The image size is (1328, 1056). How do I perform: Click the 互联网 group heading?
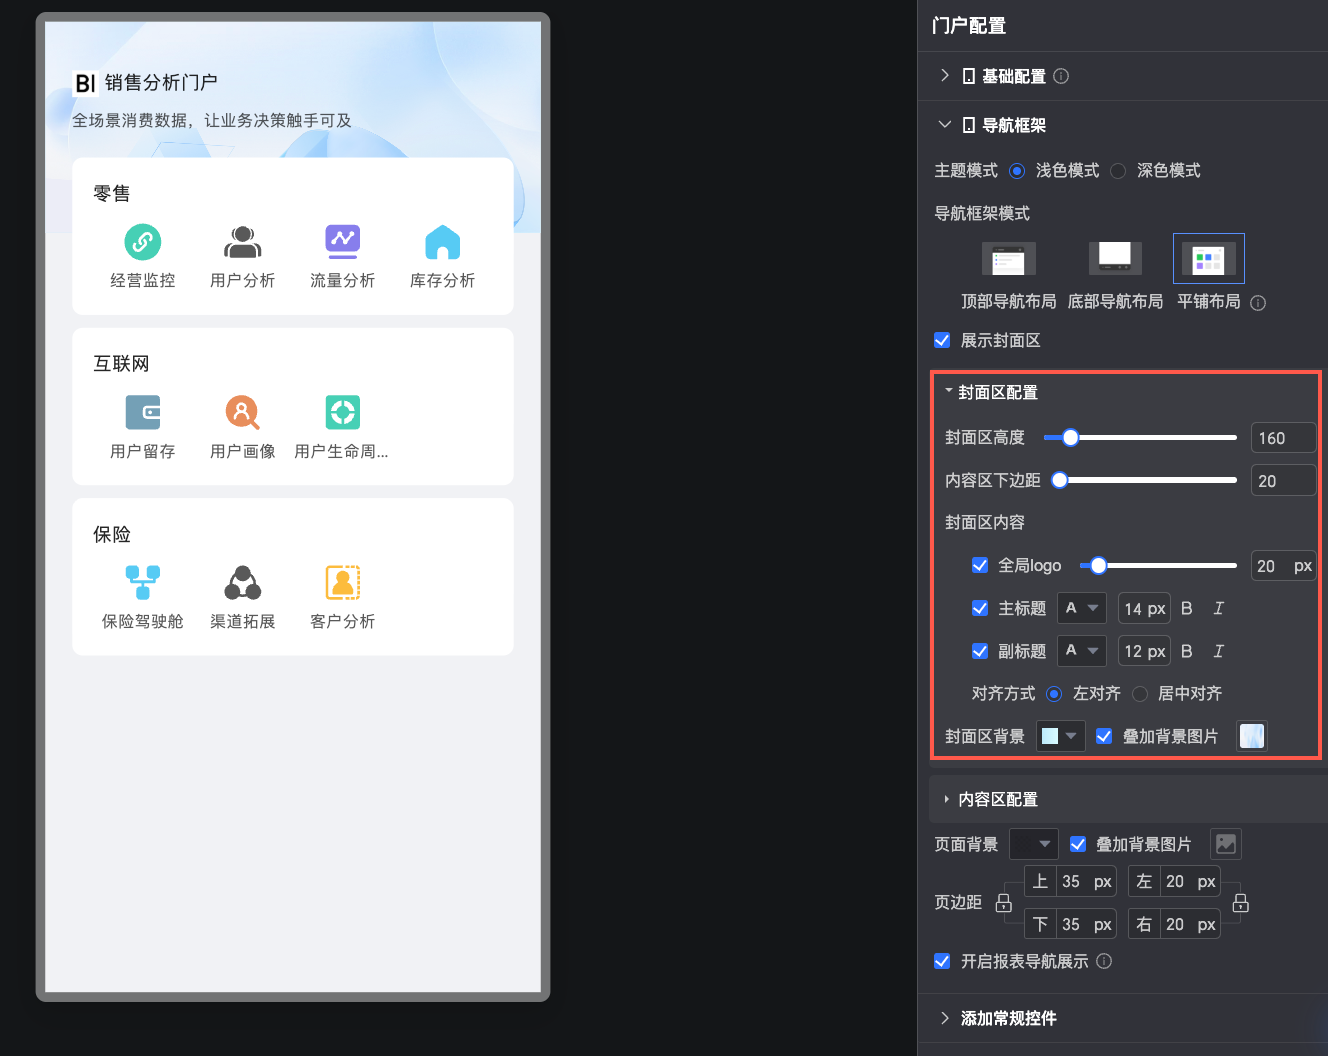[121, 364]
